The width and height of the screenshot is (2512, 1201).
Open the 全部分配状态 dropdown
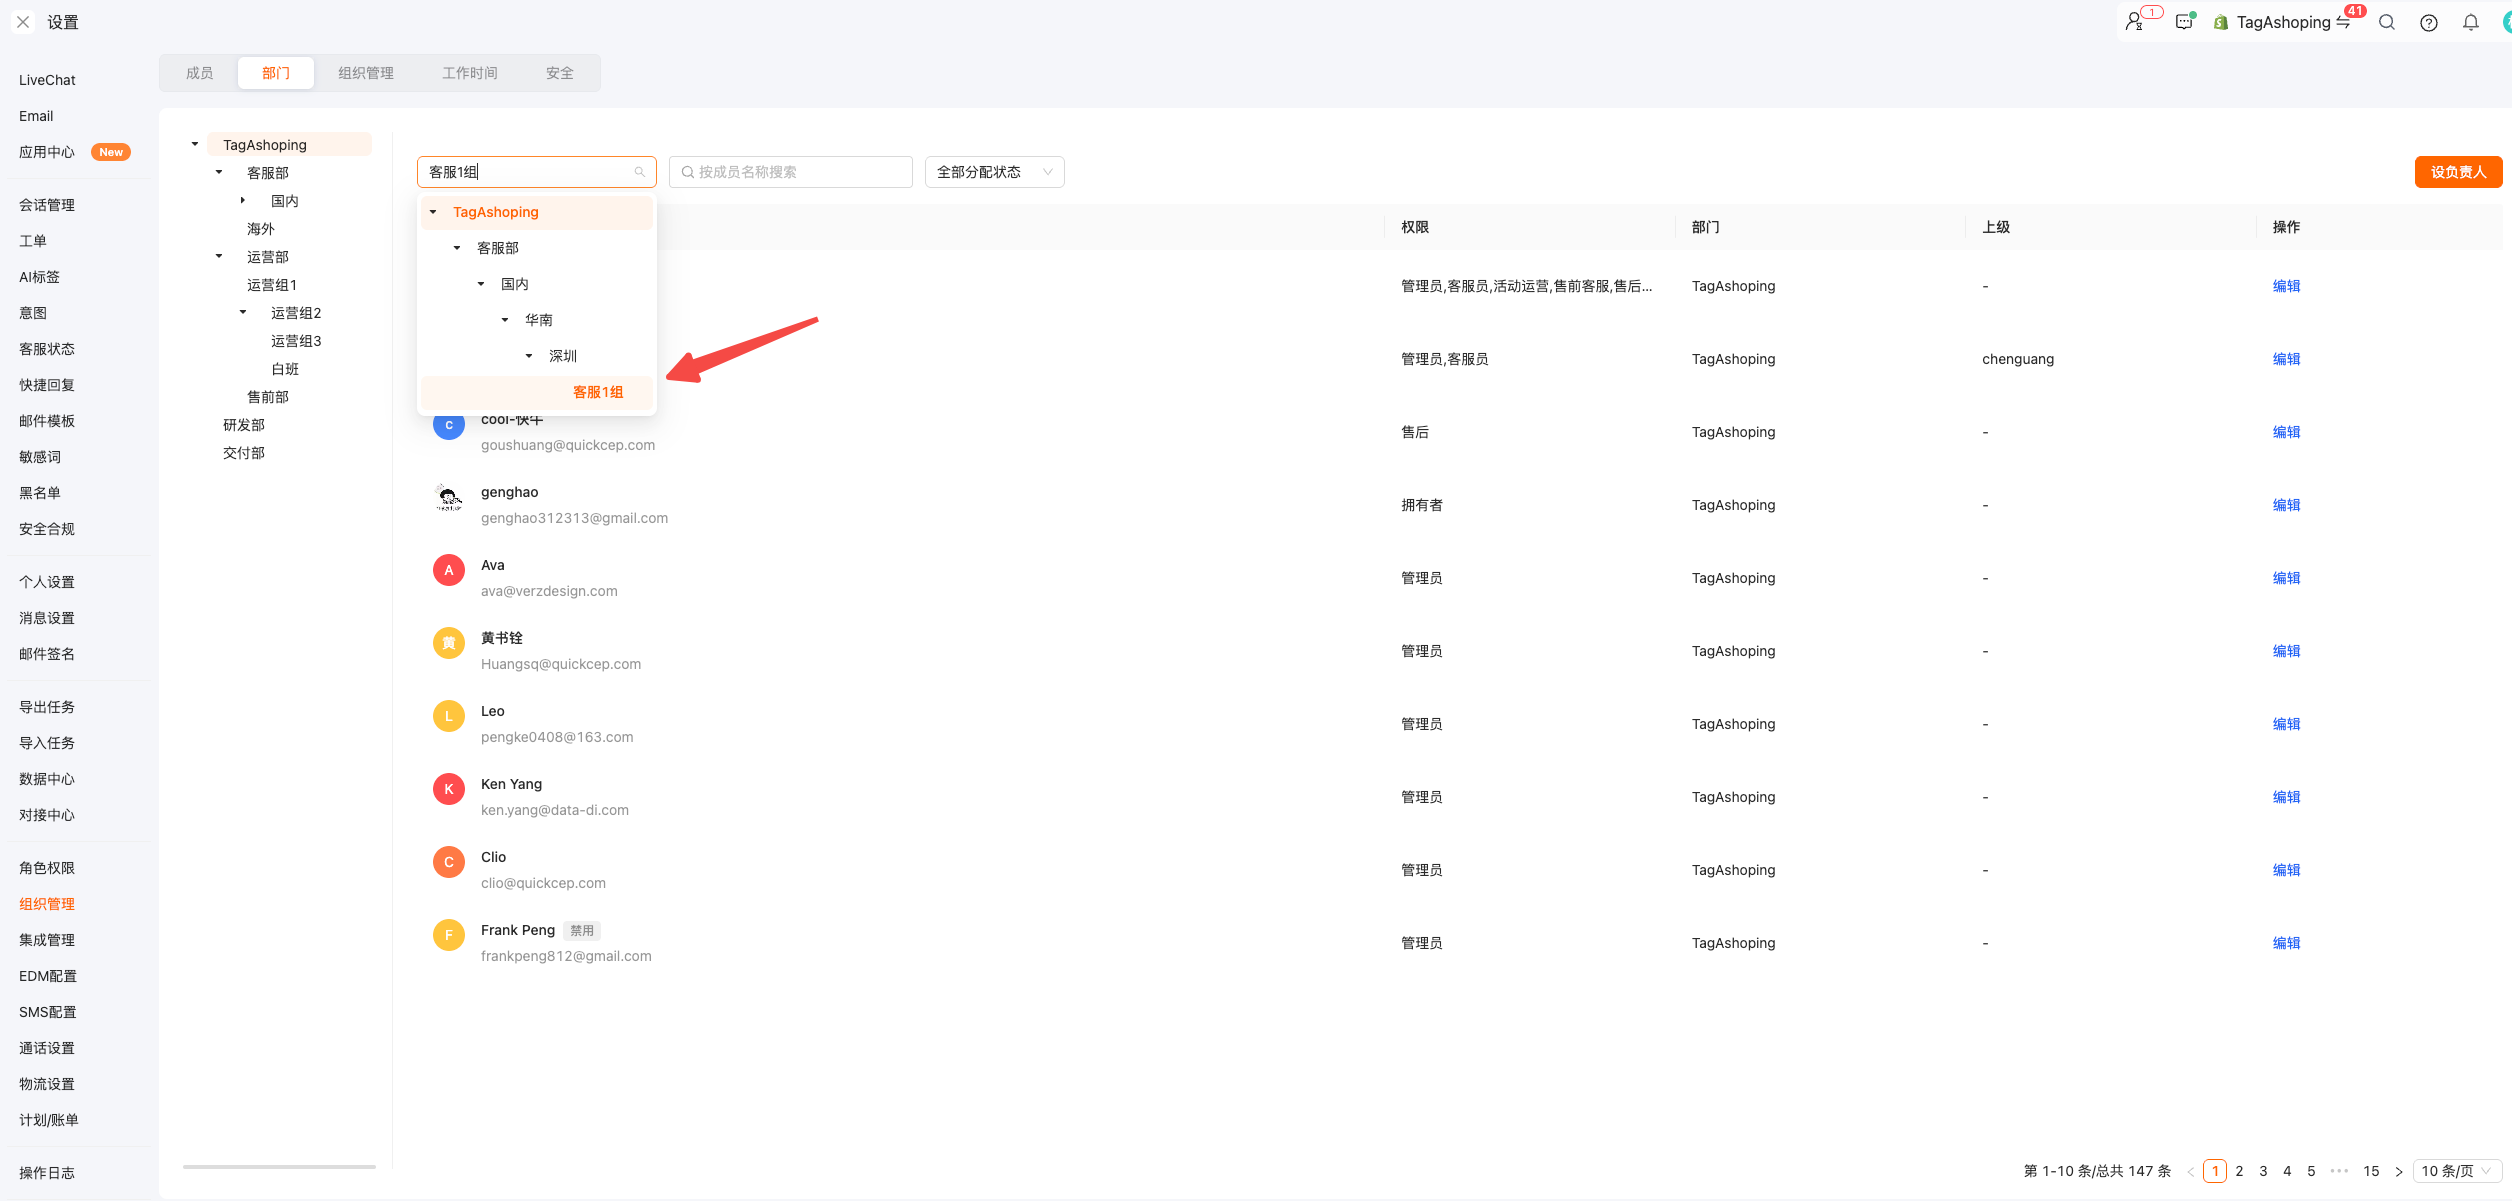[994, 172]
